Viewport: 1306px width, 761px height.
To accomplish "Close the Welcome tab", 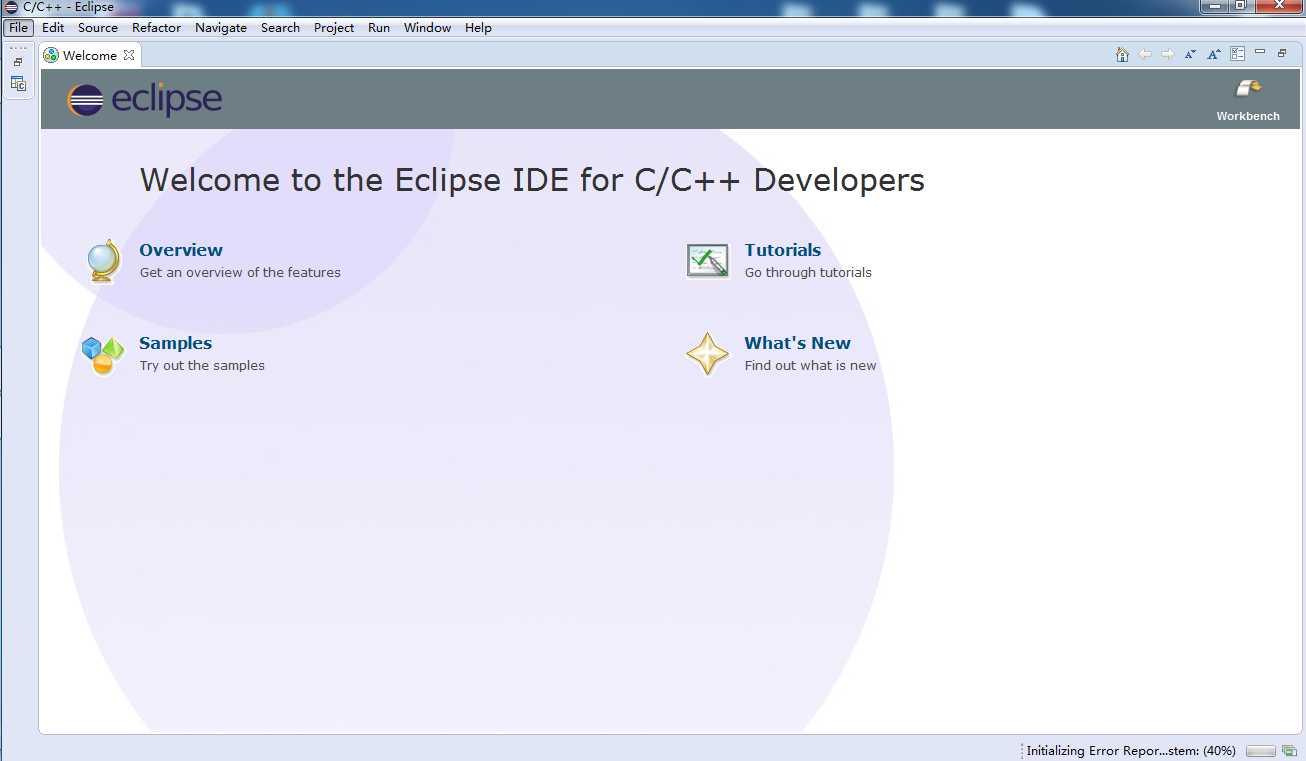I will tap(129, 55).
